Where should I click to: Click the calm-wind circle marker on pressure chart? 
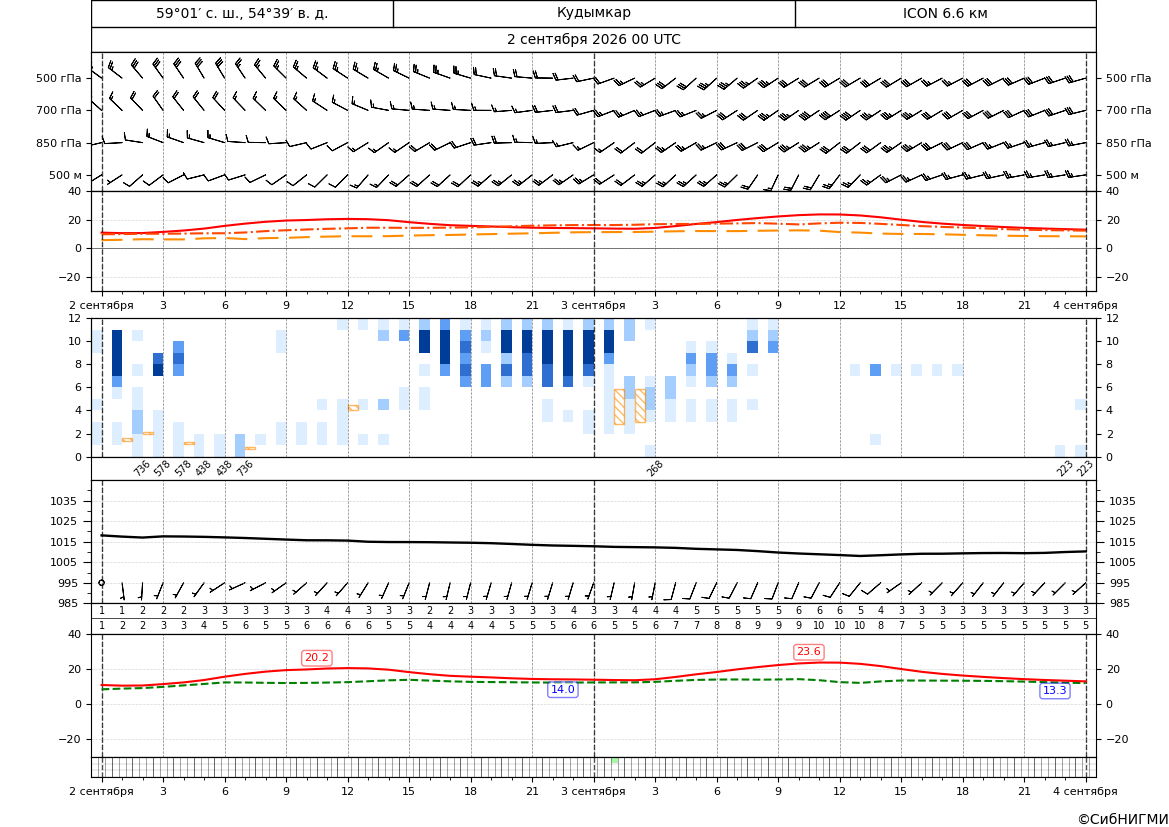coord(102,582)
